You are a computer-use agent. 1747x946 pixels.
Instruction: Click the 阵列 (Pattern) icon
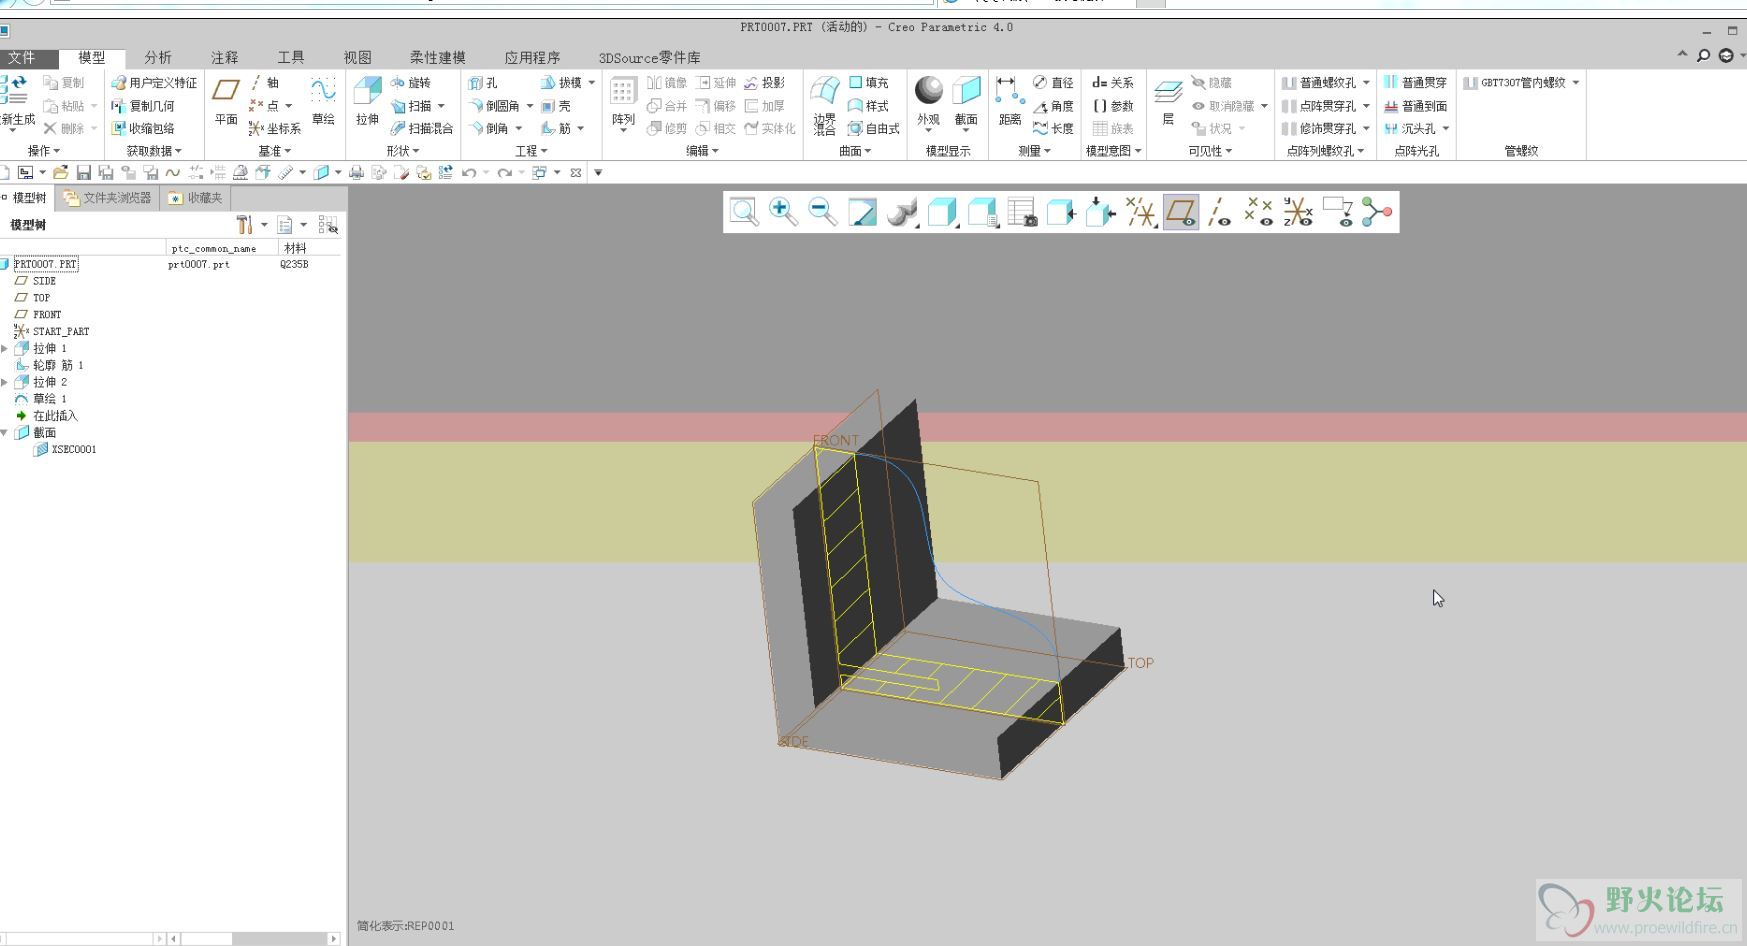(x=623, y=92)
